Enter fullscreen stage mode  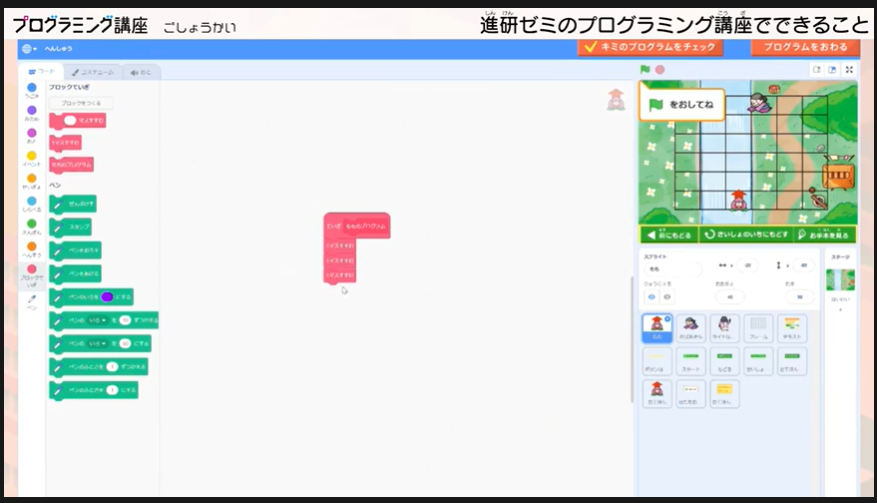click(x=849, y=69)
